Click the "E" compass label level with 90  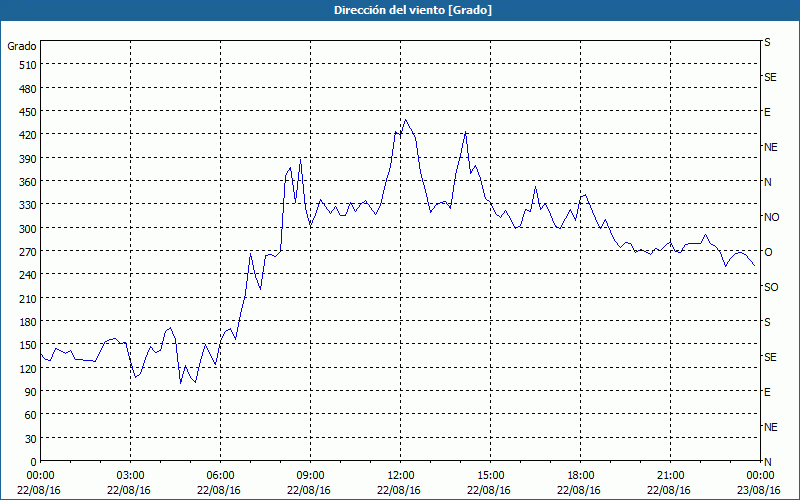tap(767, 392)
